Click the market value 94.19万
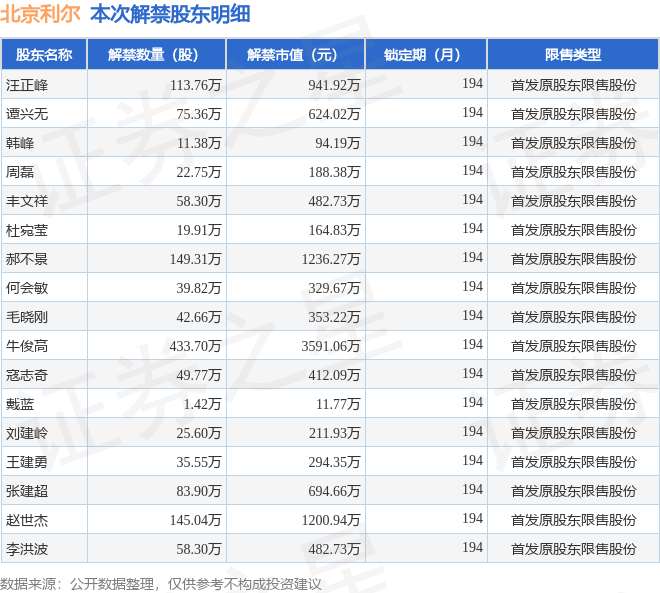Image resolution: width=660 pixels, height=593 pixels. click(338, 143)
